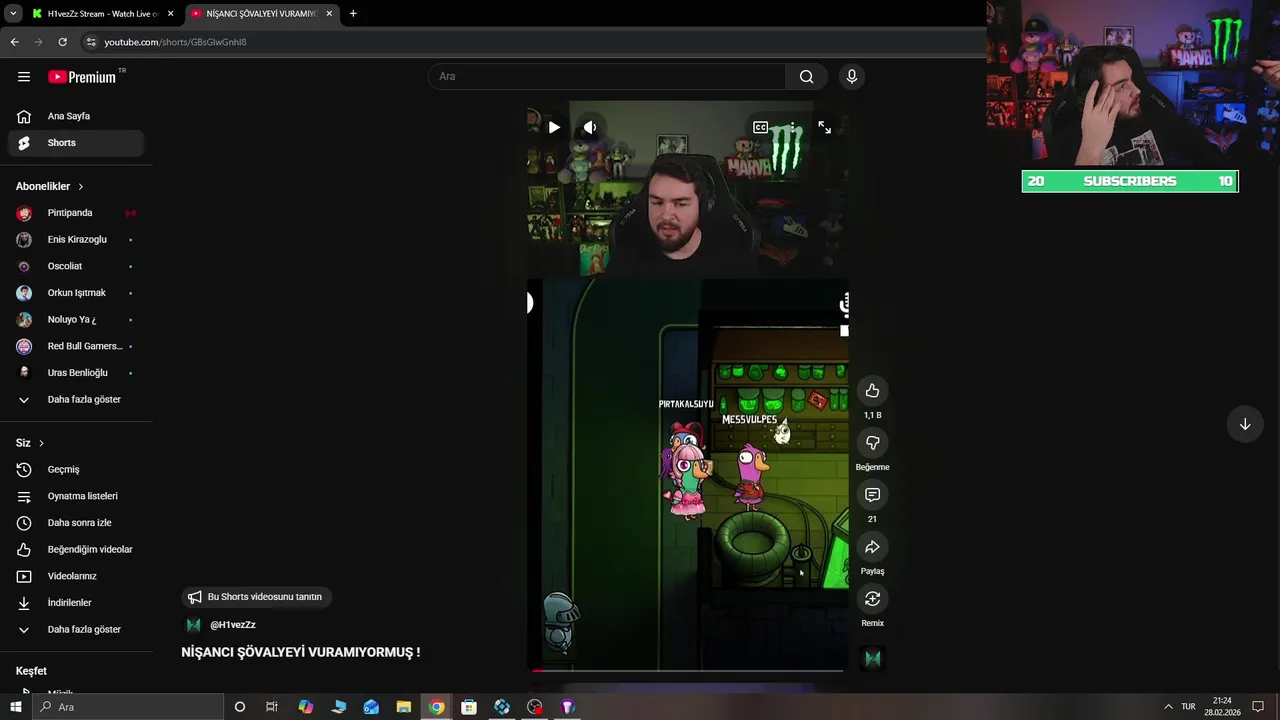
Task: Launch Copilot from the taskbar
Action: (306, 707)
